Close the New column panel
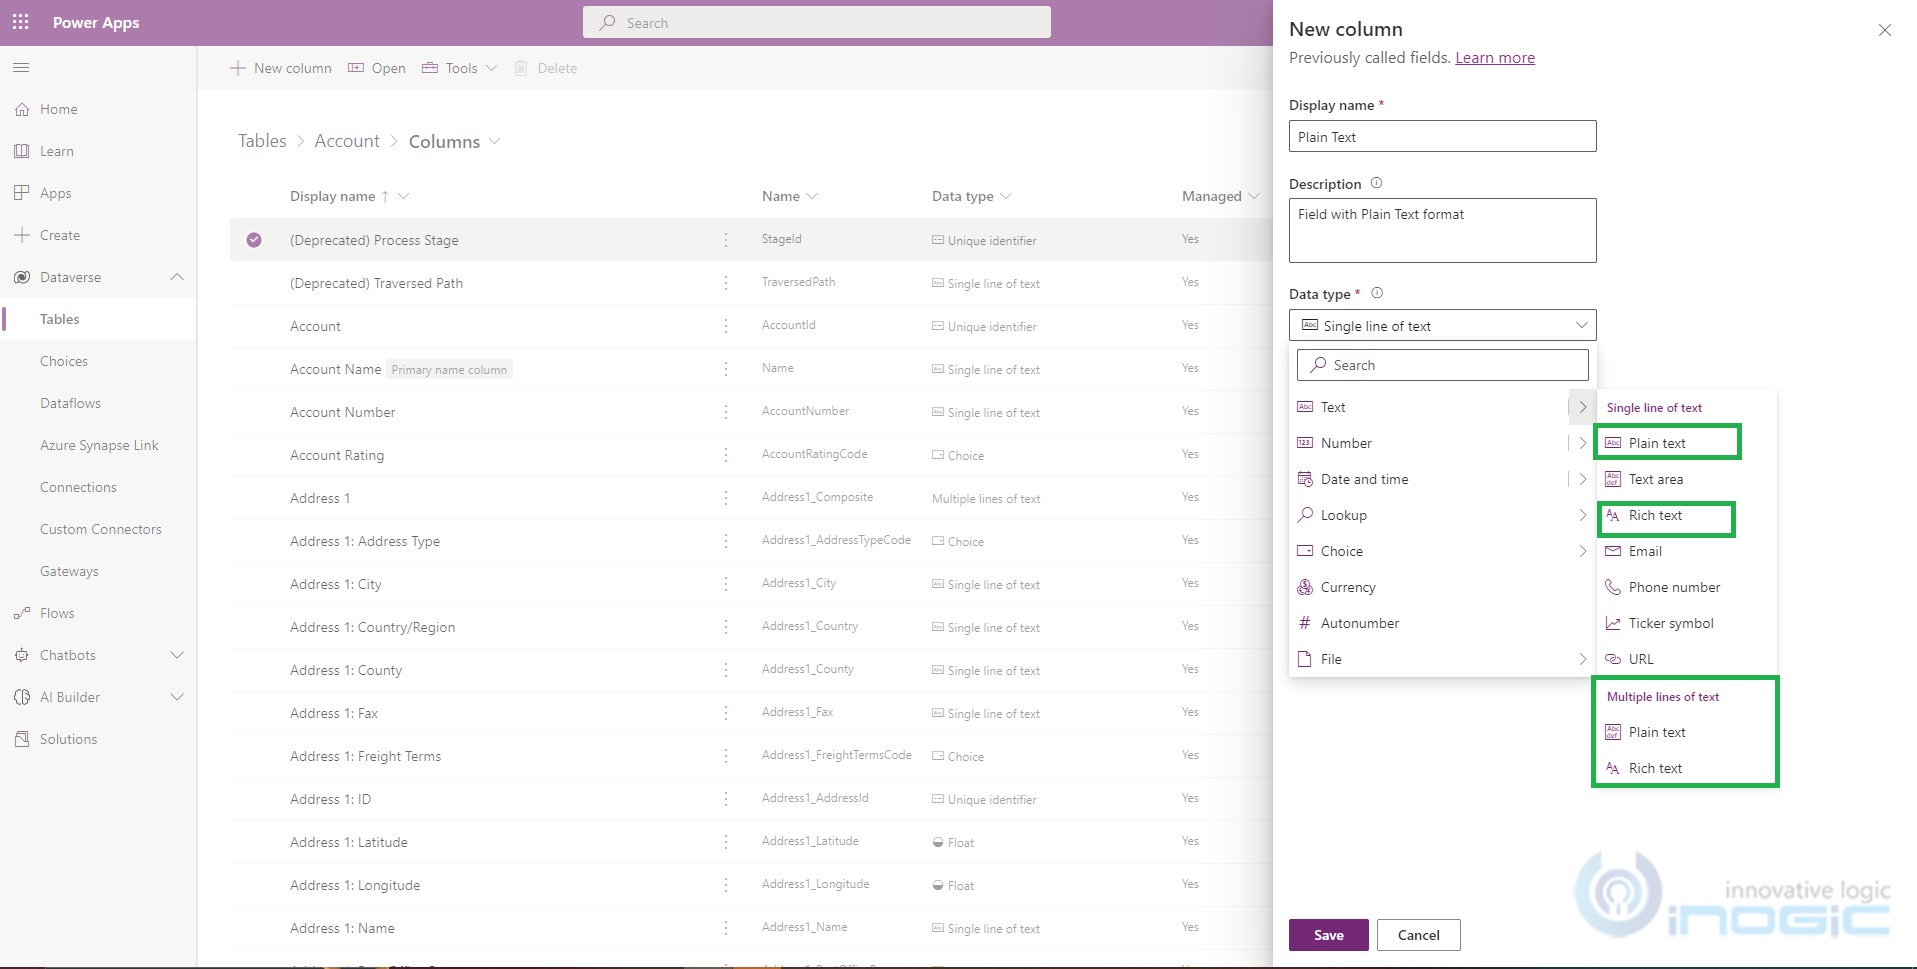 1885,30
